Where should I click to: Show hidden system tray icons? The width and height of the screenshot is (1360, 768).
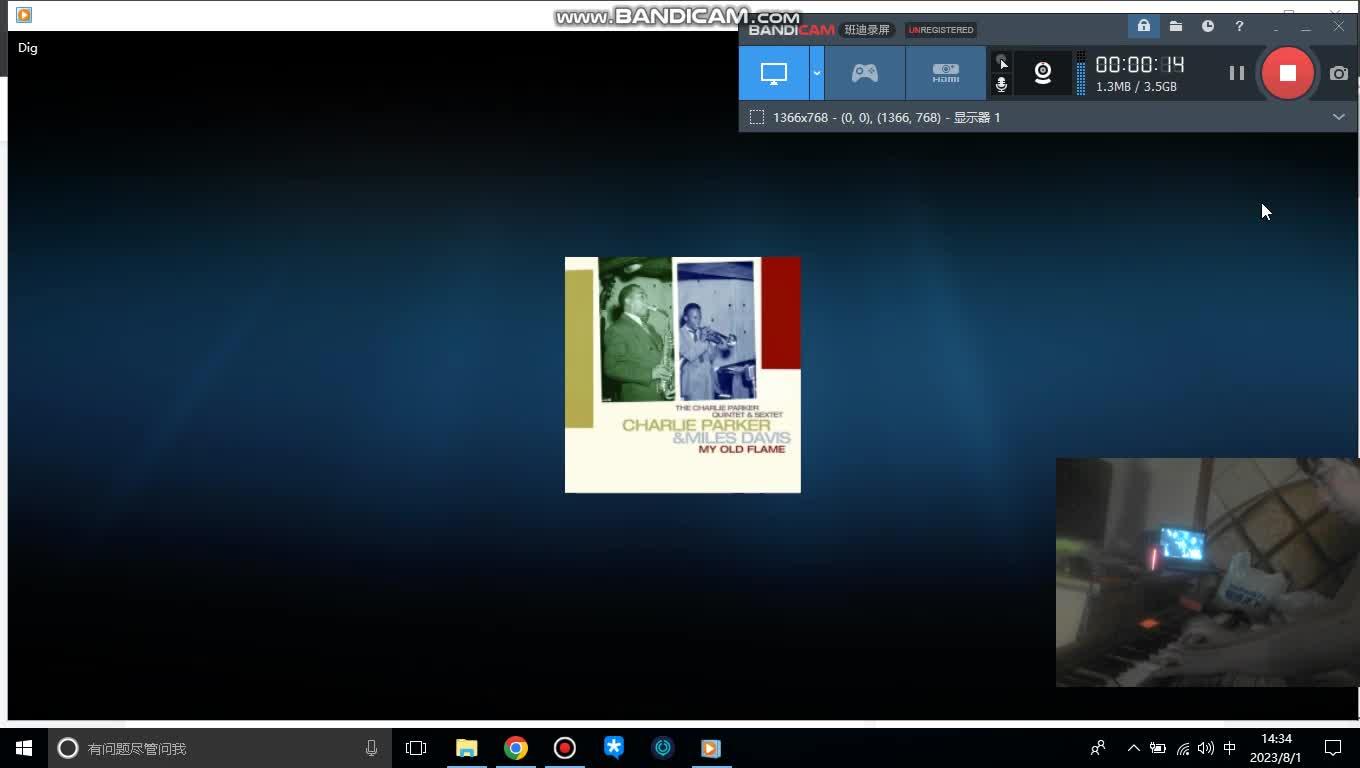(1133, 748)
